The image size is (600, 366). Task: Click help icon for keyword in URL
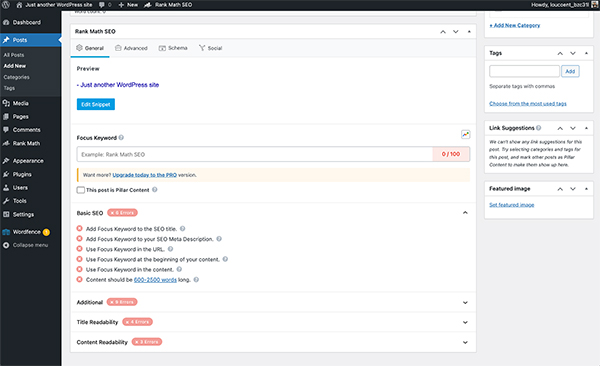(170, 249)
